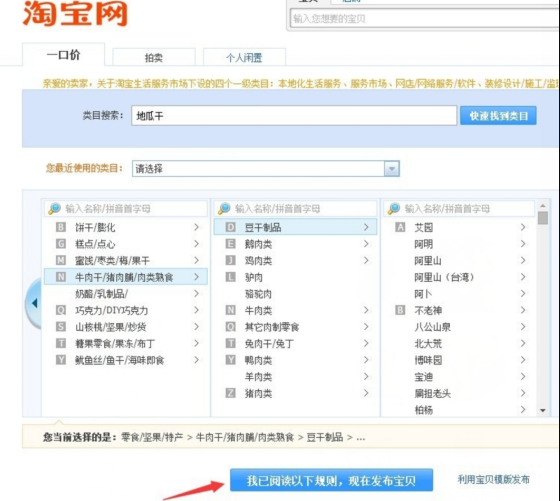Select category 奶酪/乳制品/
This screenshot has width=560, height=501.
(x=126, y=294)
